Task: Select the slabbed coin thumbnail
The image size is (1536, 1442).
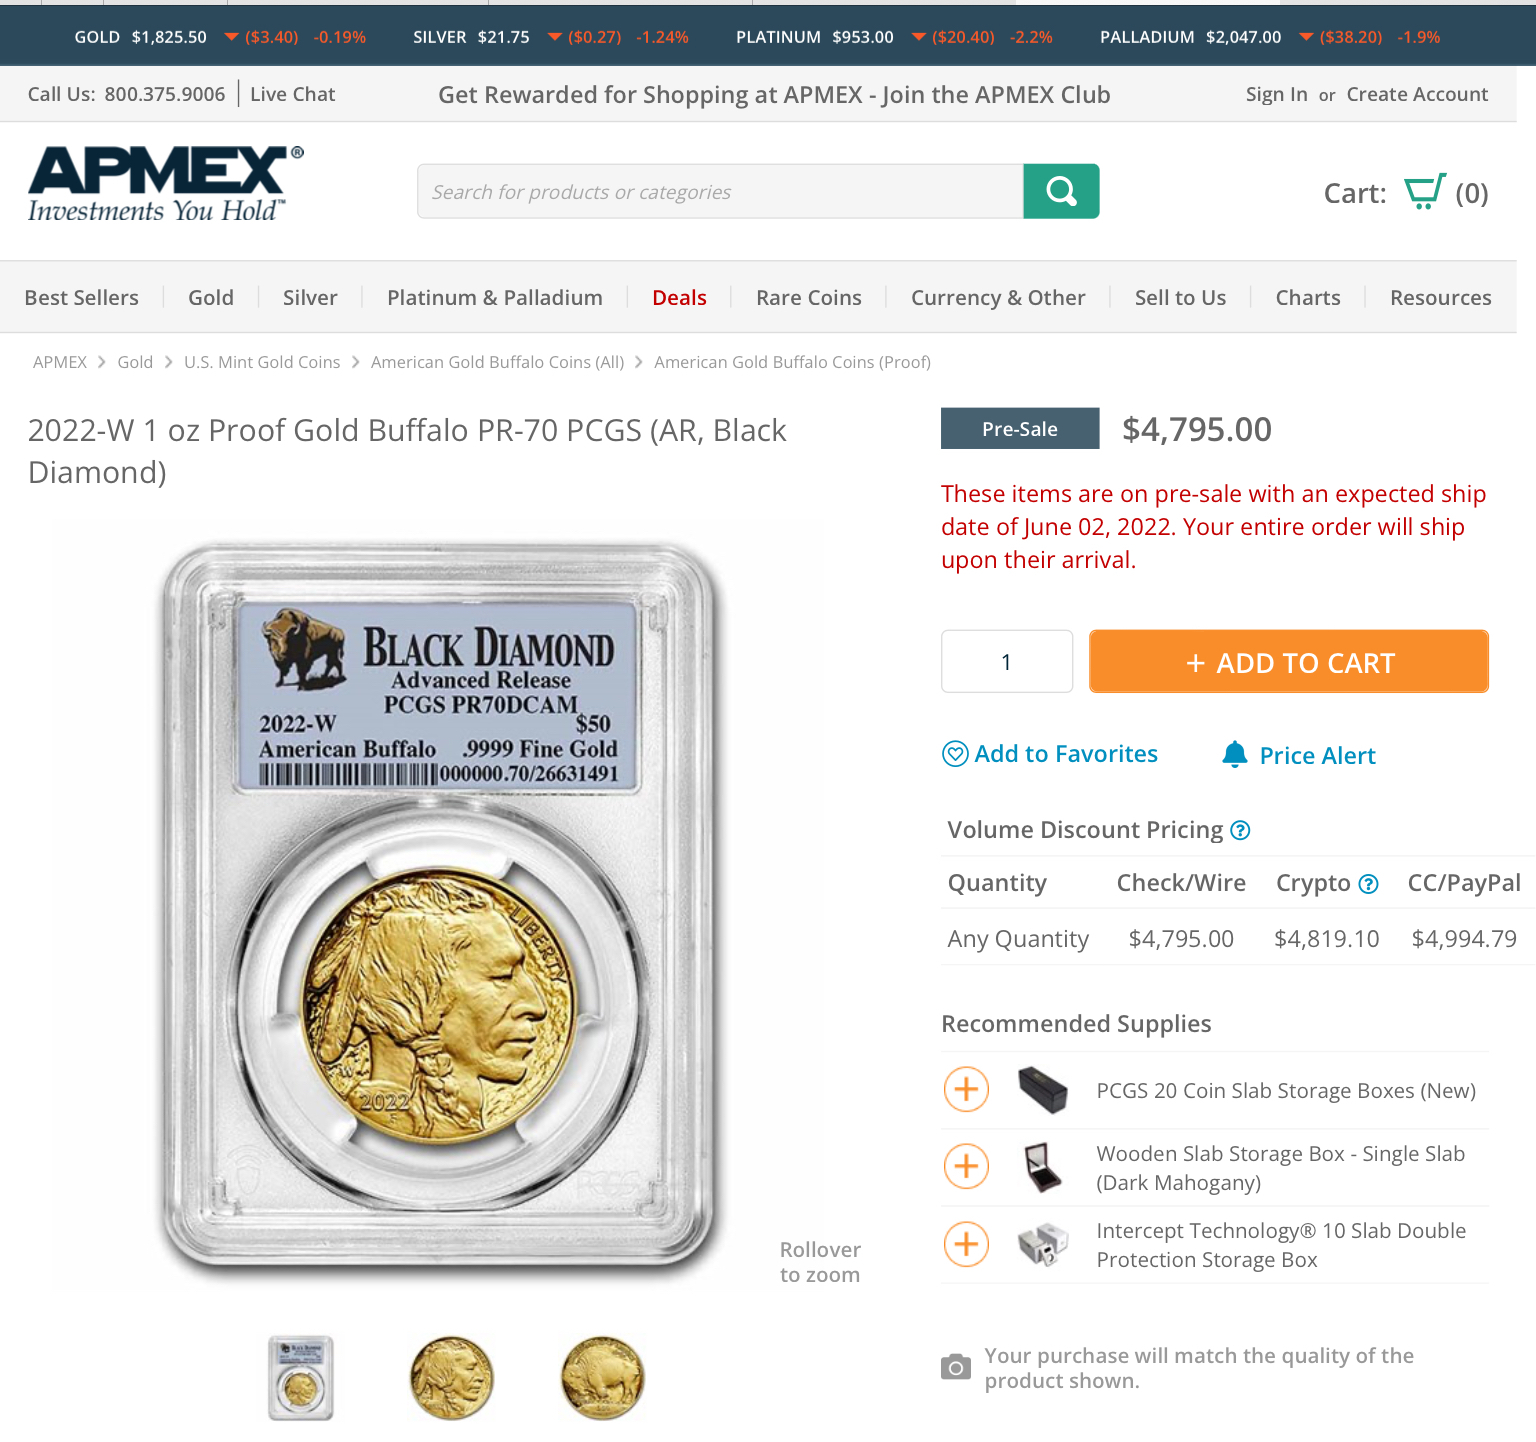Action: [301, 1378]
